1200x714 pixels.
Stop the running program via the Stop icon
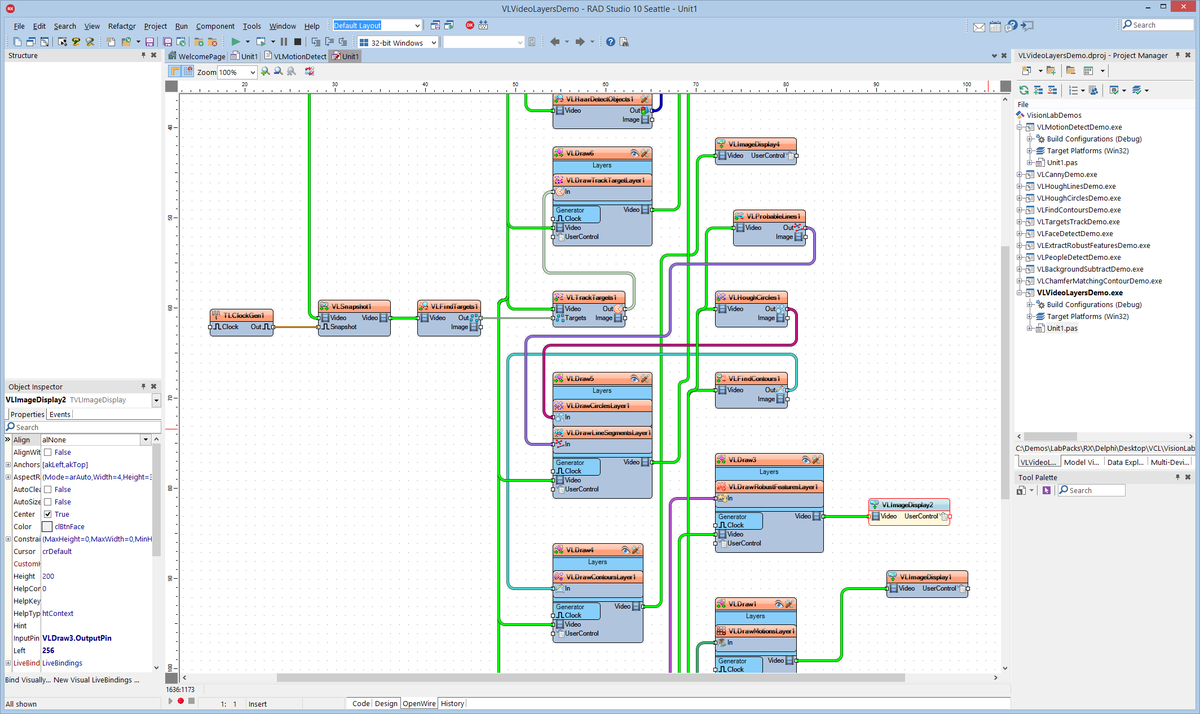coord(297,42)
